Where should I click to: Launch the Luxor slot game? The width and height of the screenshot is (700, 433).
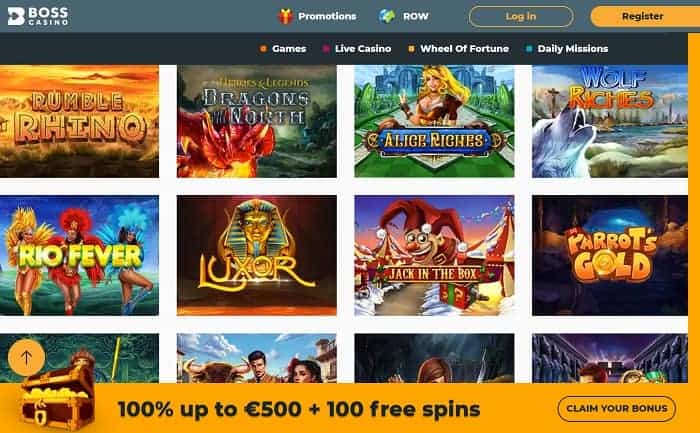click(x=257, y=255)
